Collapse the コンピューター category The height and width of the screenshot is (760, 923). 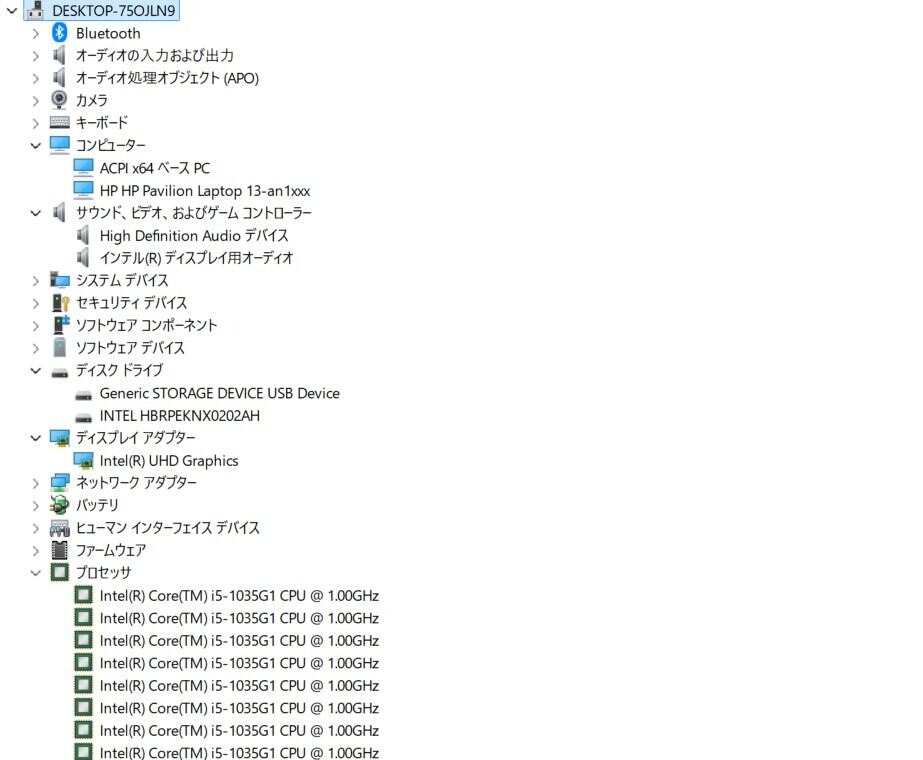coord(36,145)
